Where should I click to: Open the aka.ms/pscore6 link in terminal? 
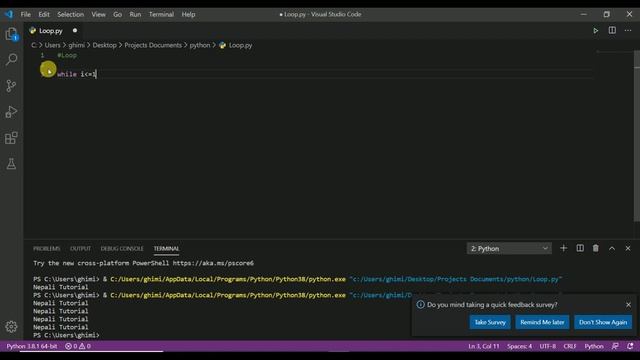tap(213, 263)
